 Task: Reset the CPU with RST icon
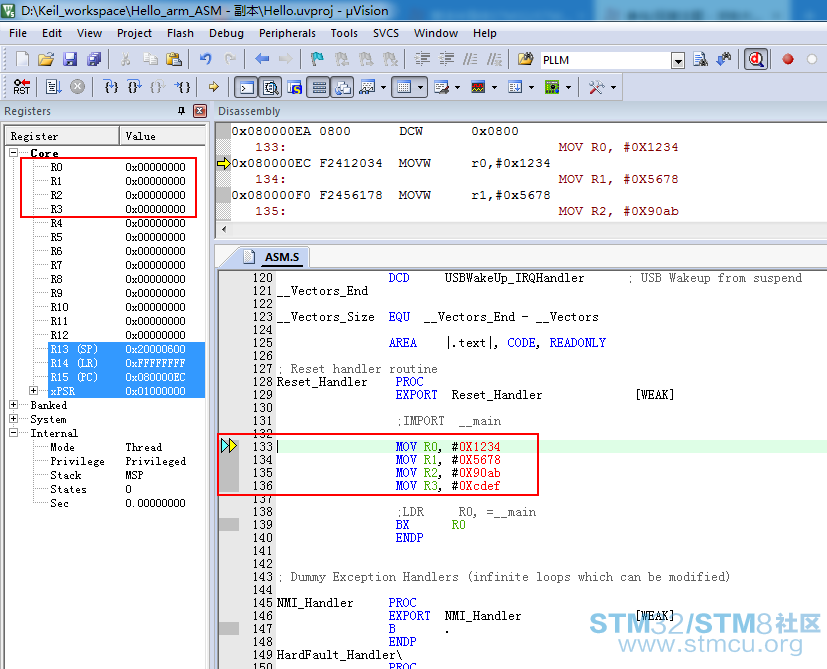pos(22,87)
